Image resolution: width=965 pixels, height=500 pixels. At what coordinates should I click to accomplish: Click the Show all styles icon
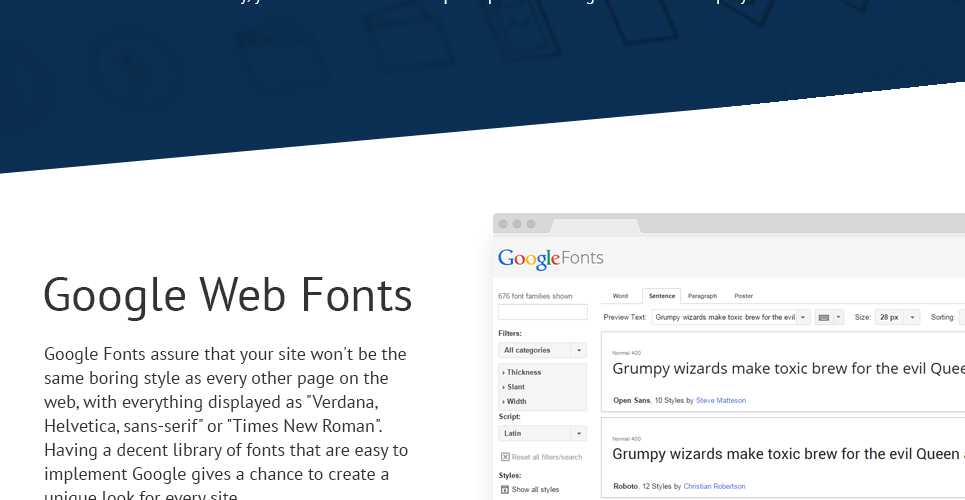click(x=505, y=490)
